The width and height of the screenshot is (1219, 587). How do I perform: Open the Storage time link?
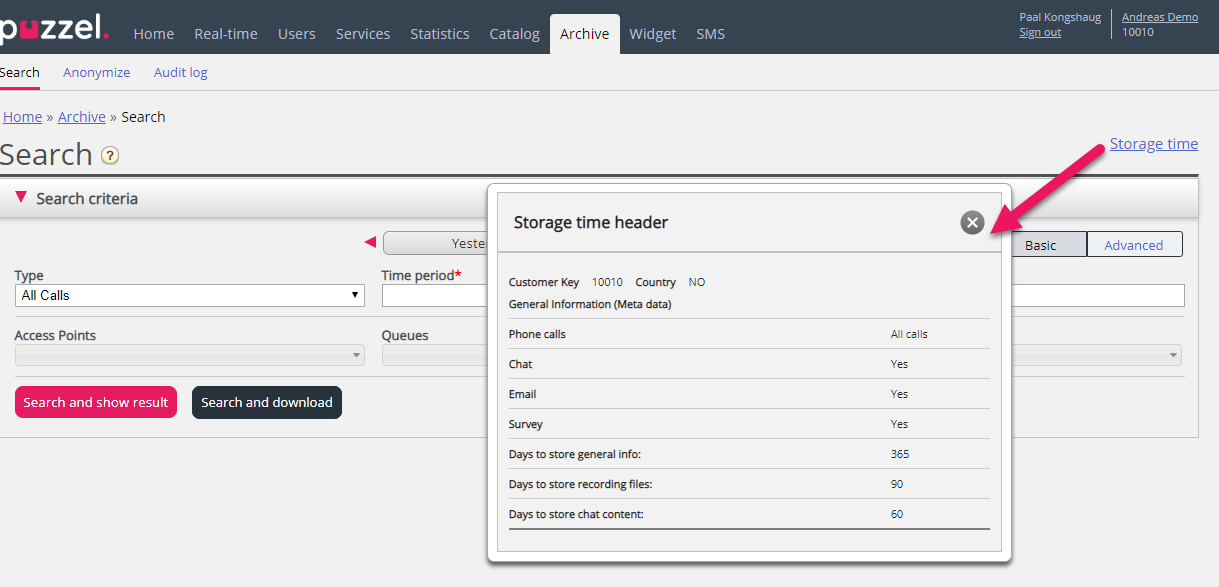pyautogui.click(x=1153, y=144)
